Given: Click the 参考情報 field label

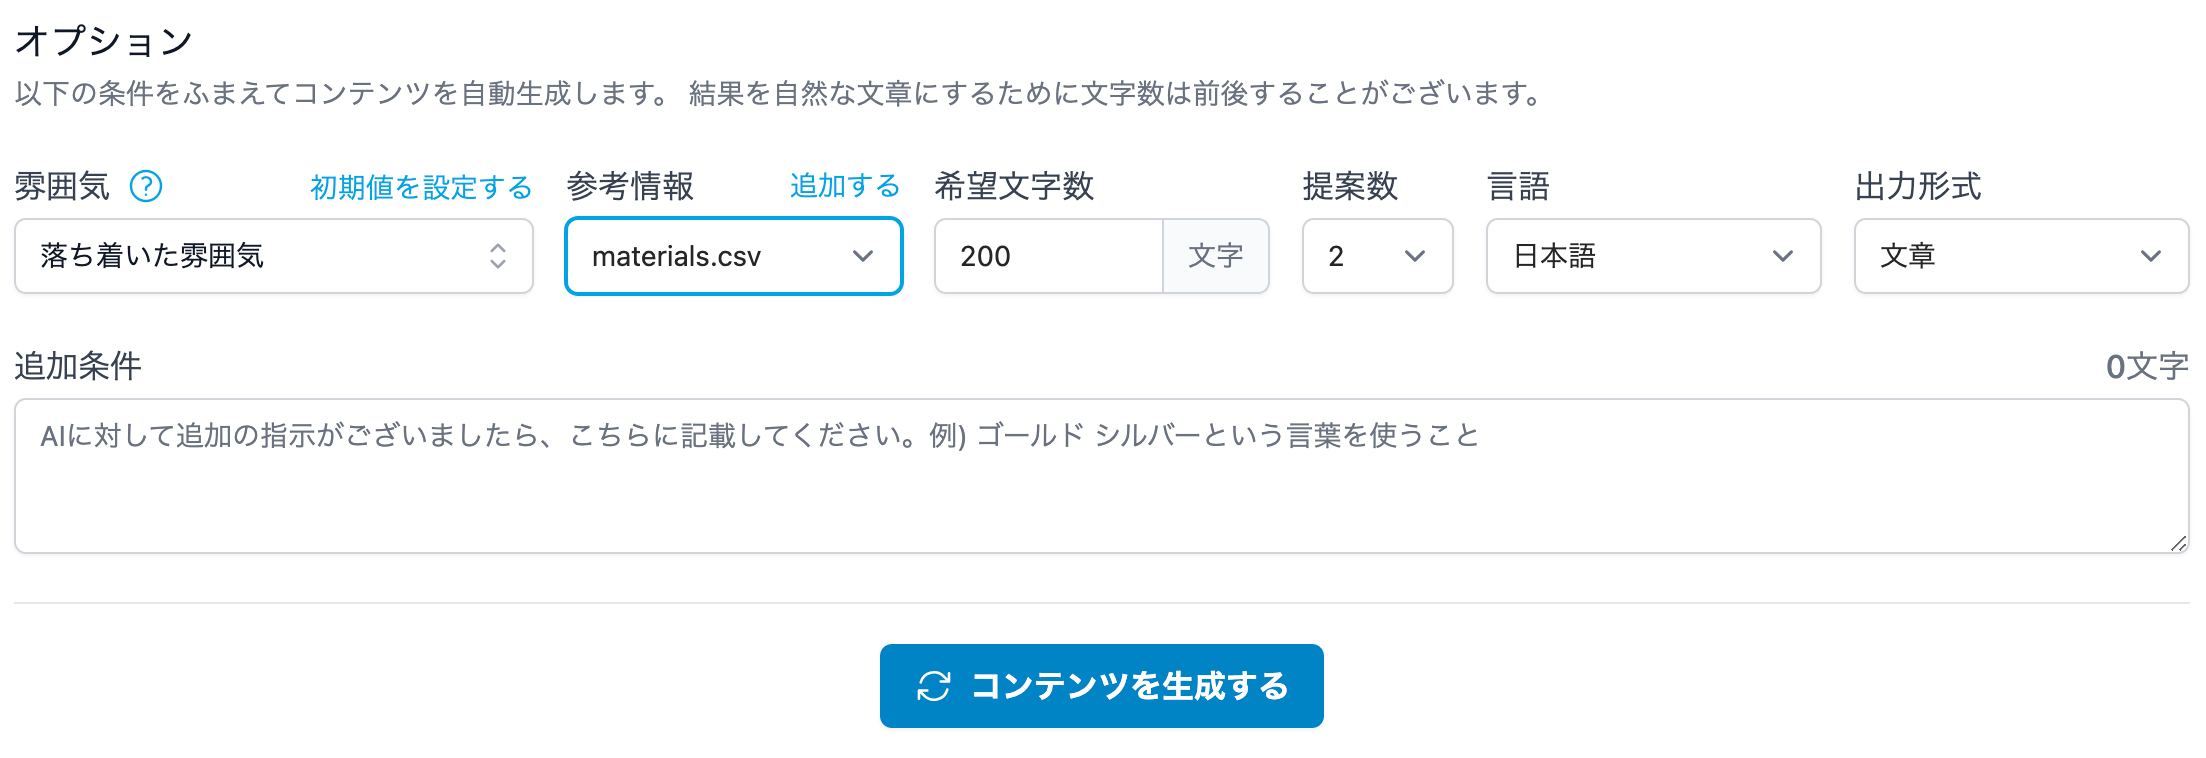Looking at the screenshot, I should click(x=630, y=186).
